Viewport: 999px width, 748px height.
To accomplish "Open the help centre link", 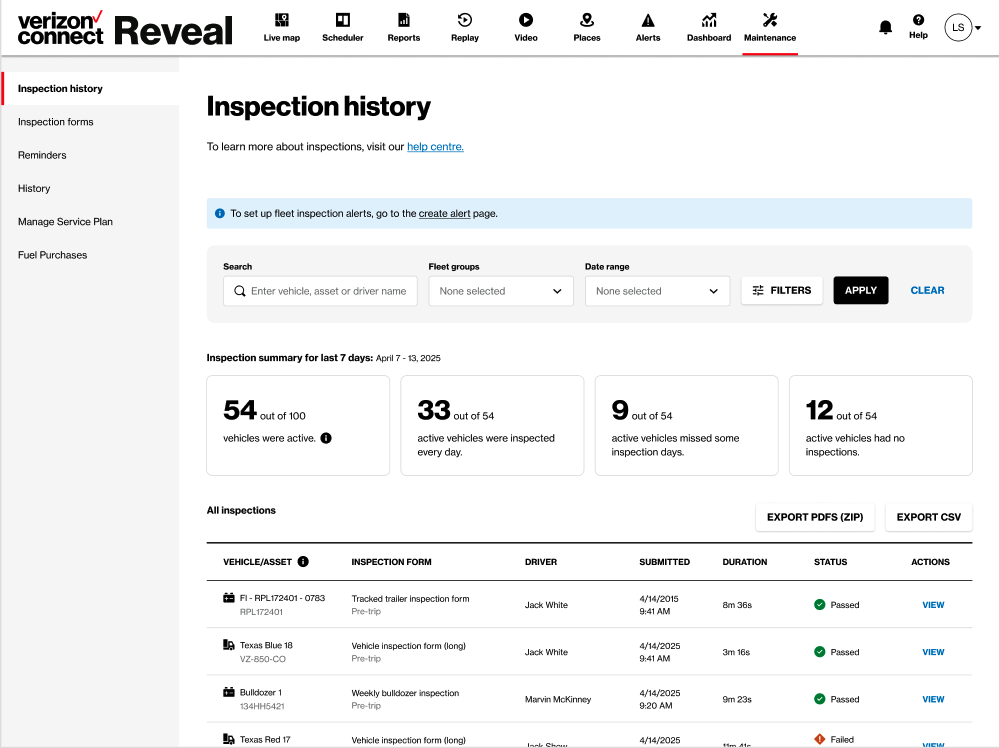I will pyautogui.click(x=435, y=147).
